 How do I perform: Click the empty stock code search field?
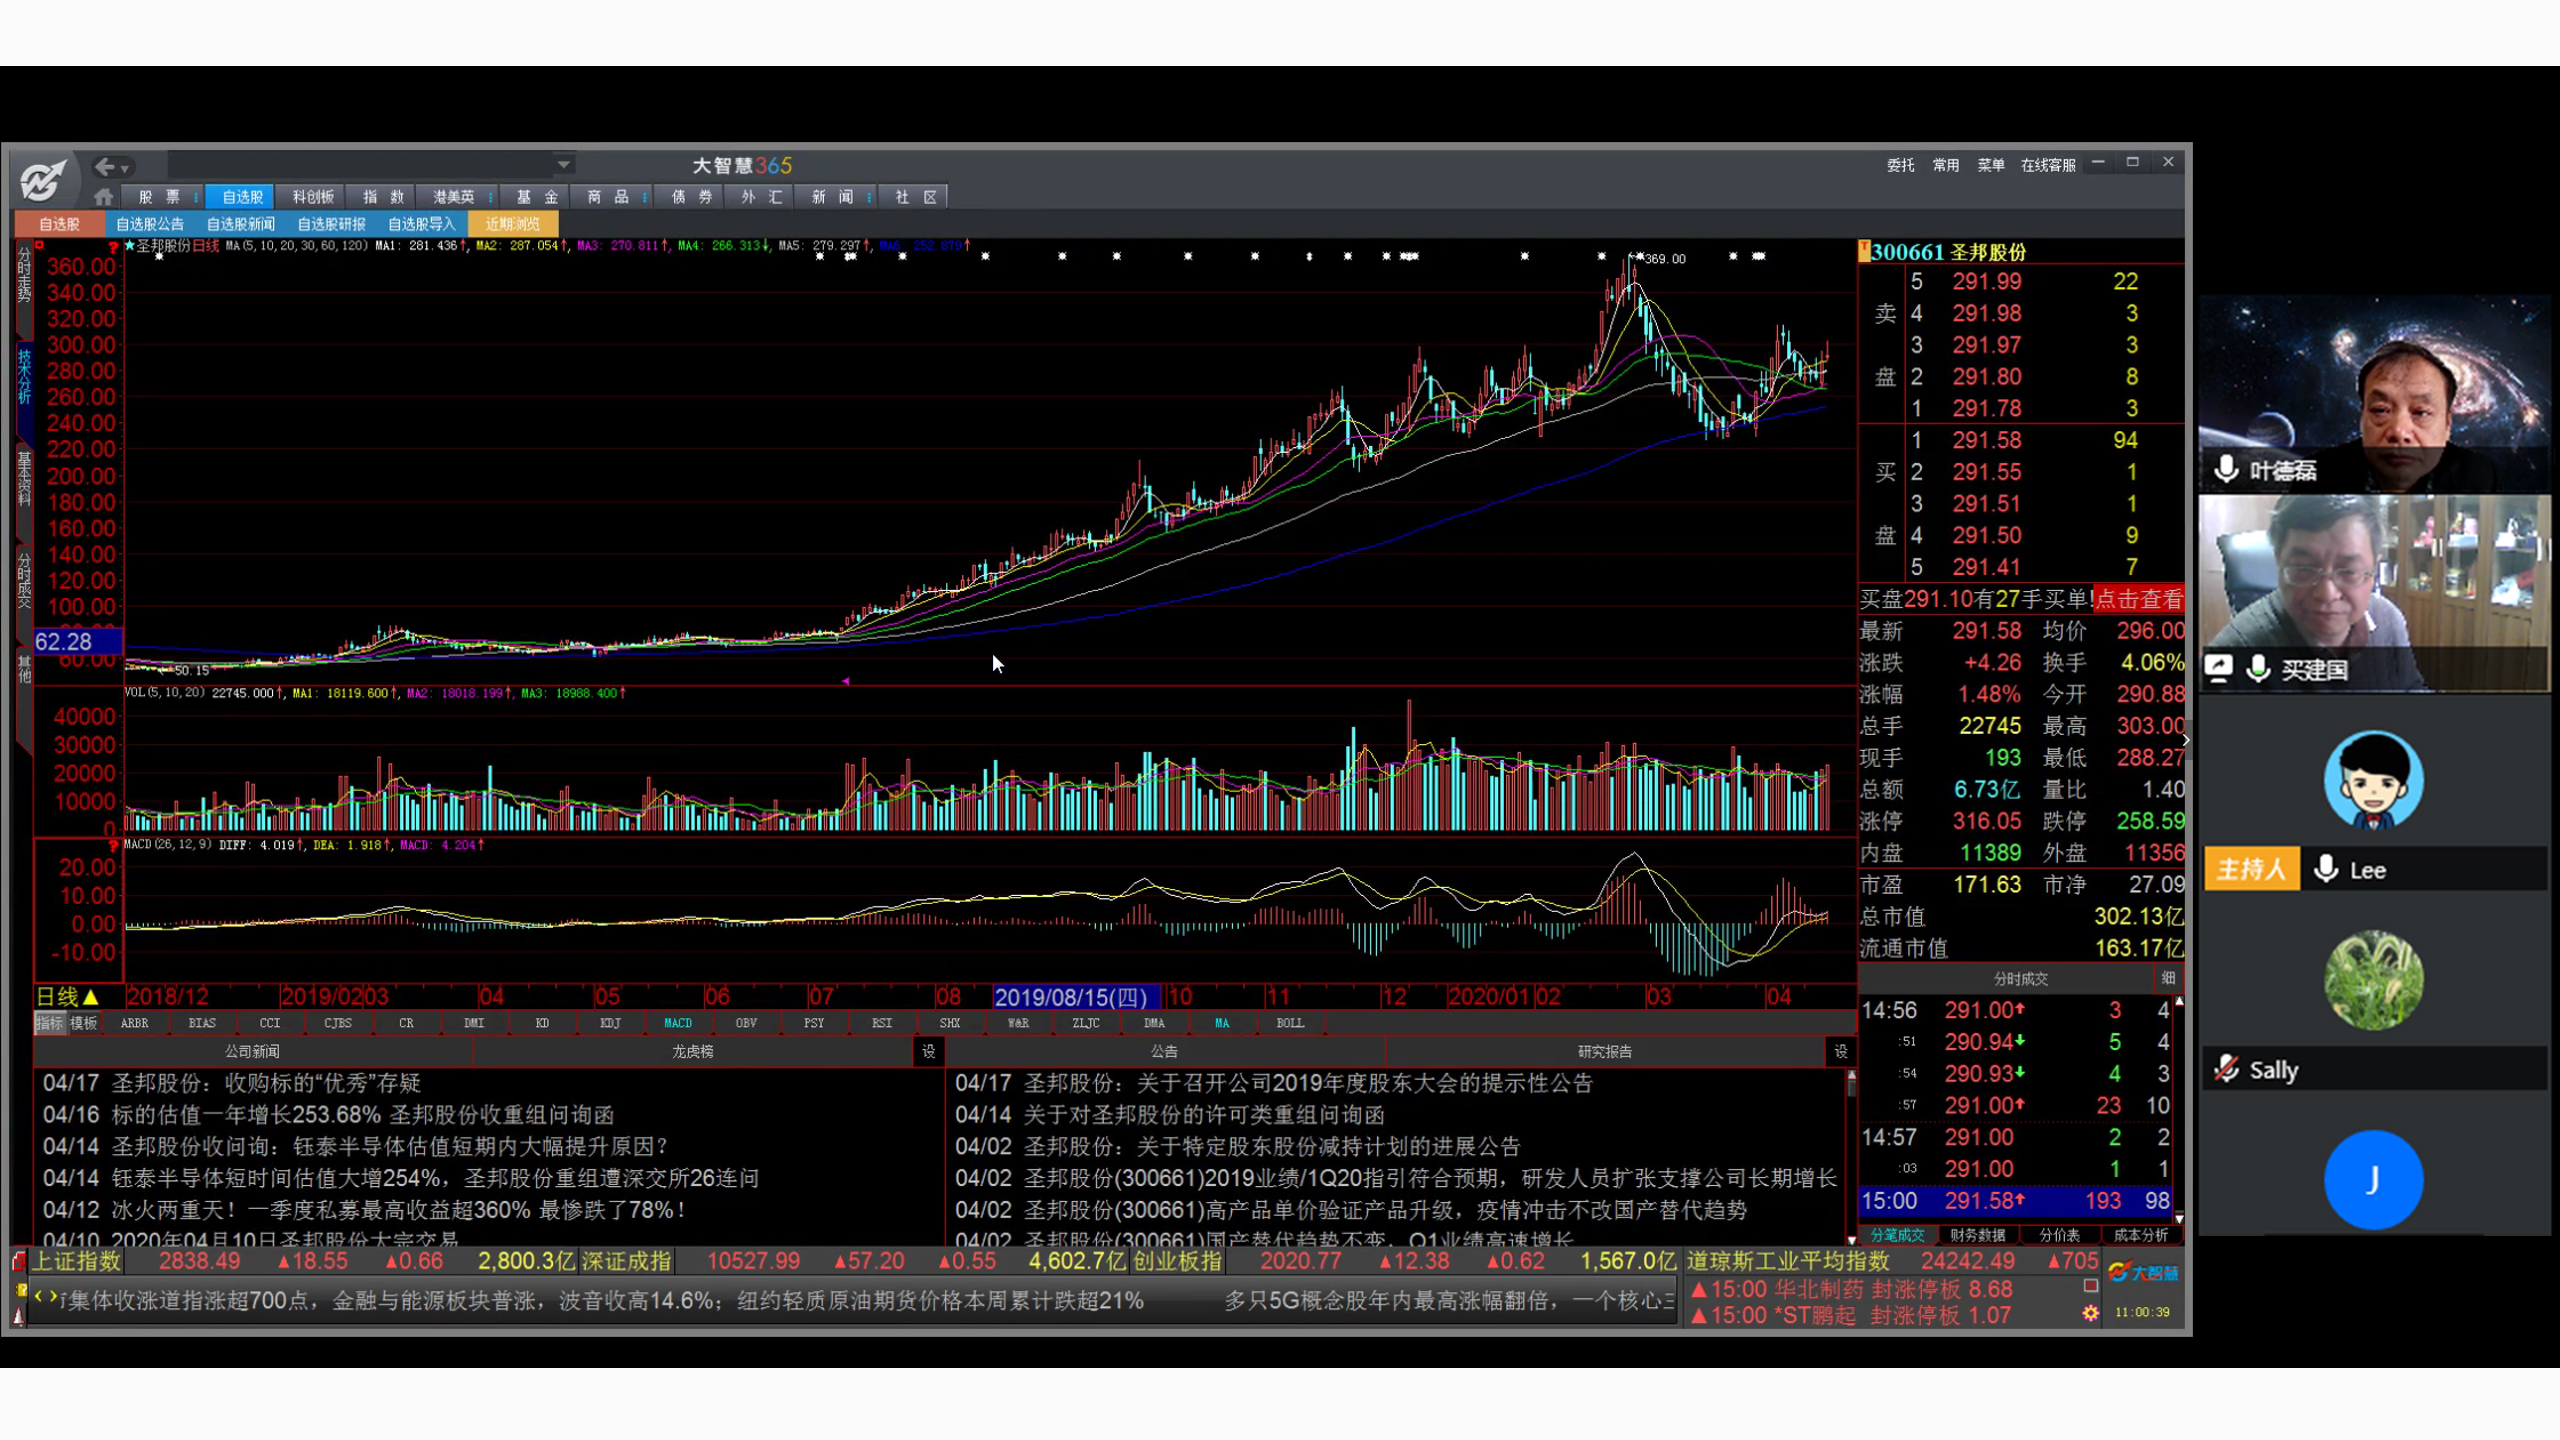(x=360, y=165)
